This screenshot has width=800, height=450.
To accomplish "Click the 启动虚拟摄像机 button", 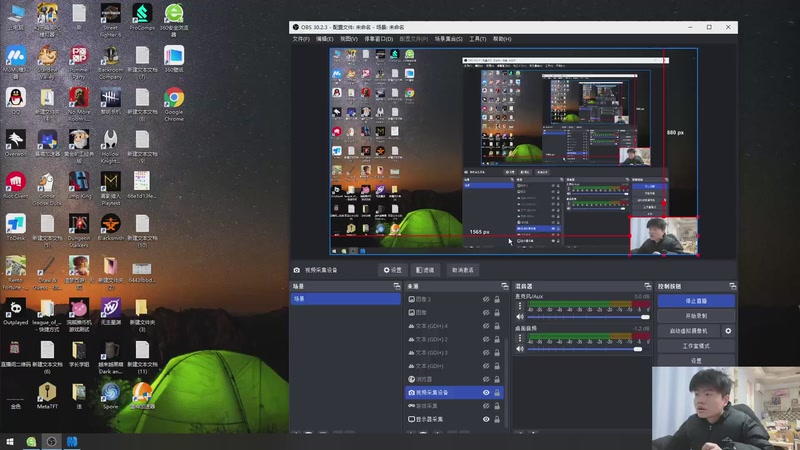I will click(689, 331).
